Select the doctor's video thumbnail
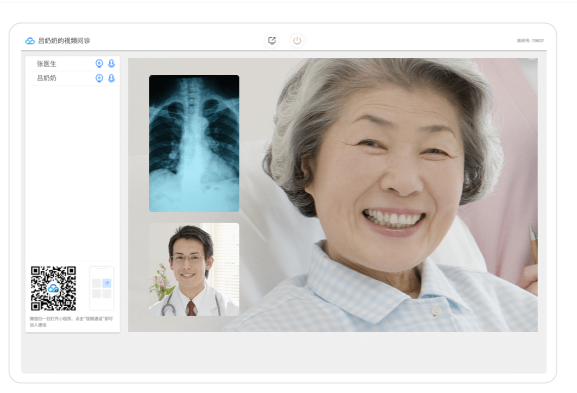 pyautogui.click(x=194, y=269)
